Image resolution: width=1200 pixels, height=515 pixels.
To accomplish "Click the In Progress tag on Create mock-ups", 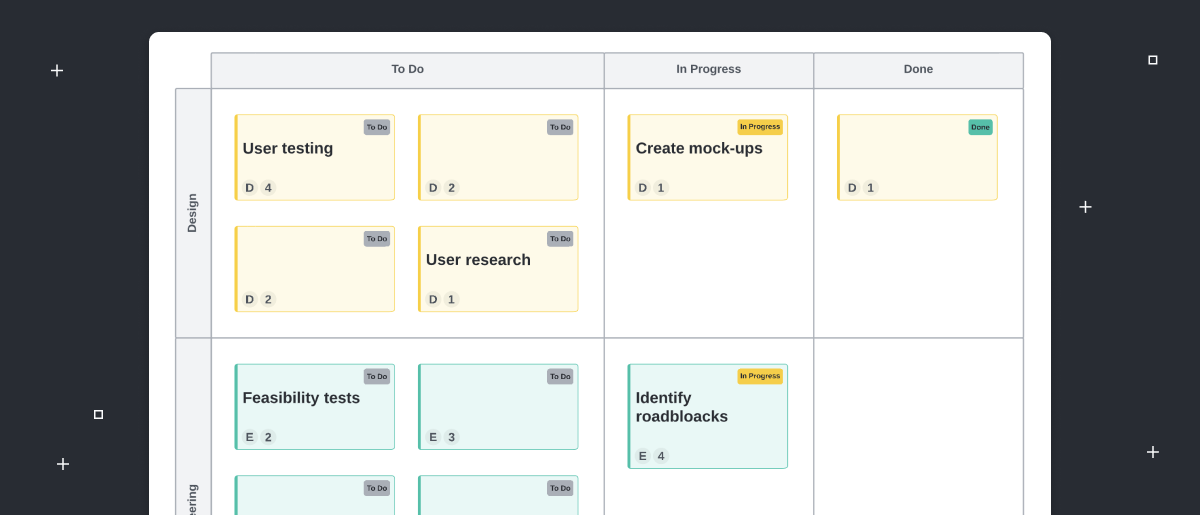I will (x=760, y=127).
